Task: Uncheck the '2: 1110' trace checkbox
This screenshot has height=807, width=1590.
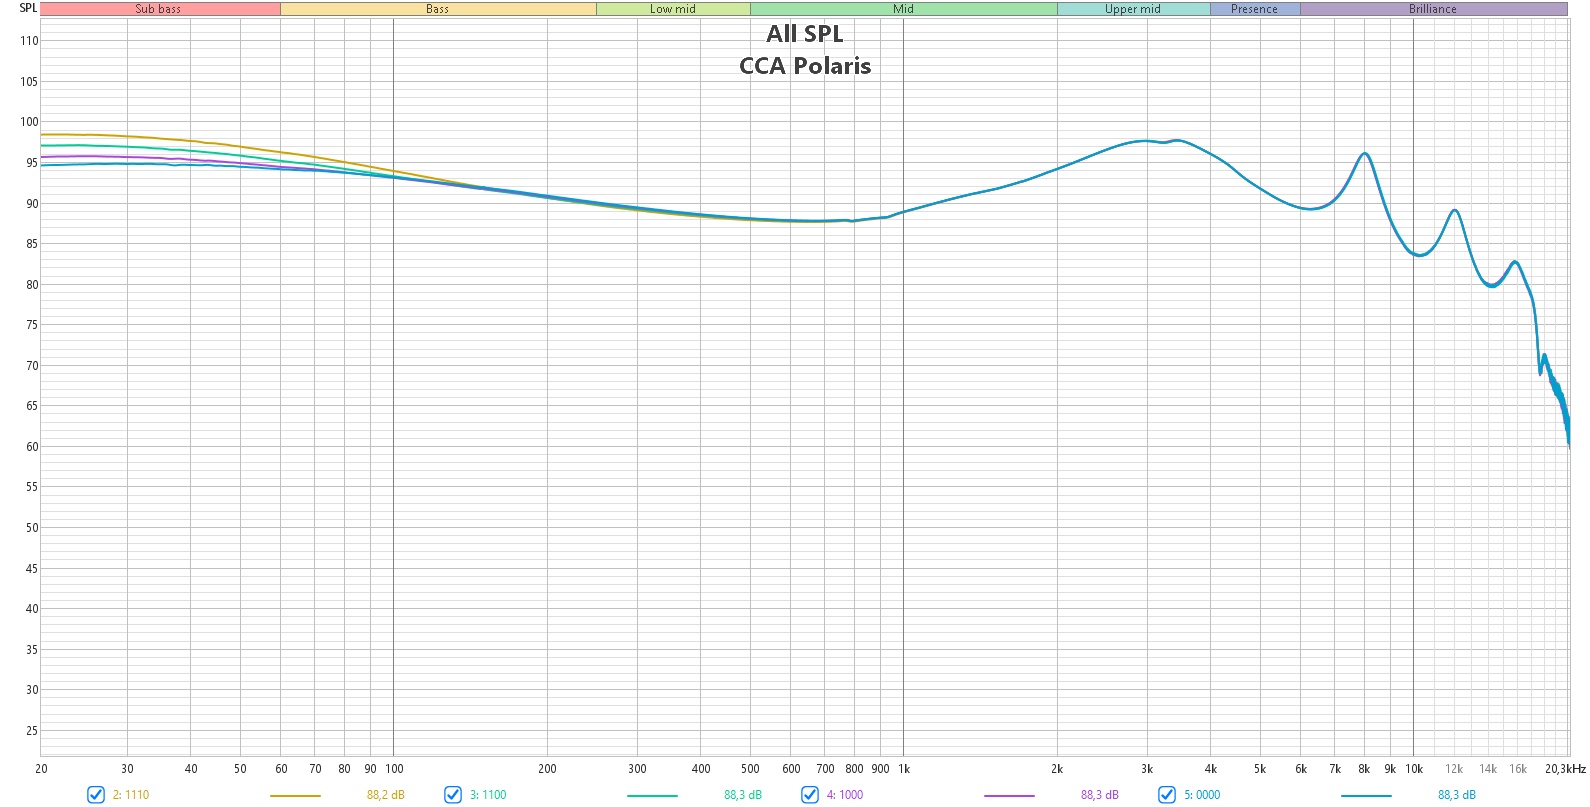Action: click(x=96, y=795)
